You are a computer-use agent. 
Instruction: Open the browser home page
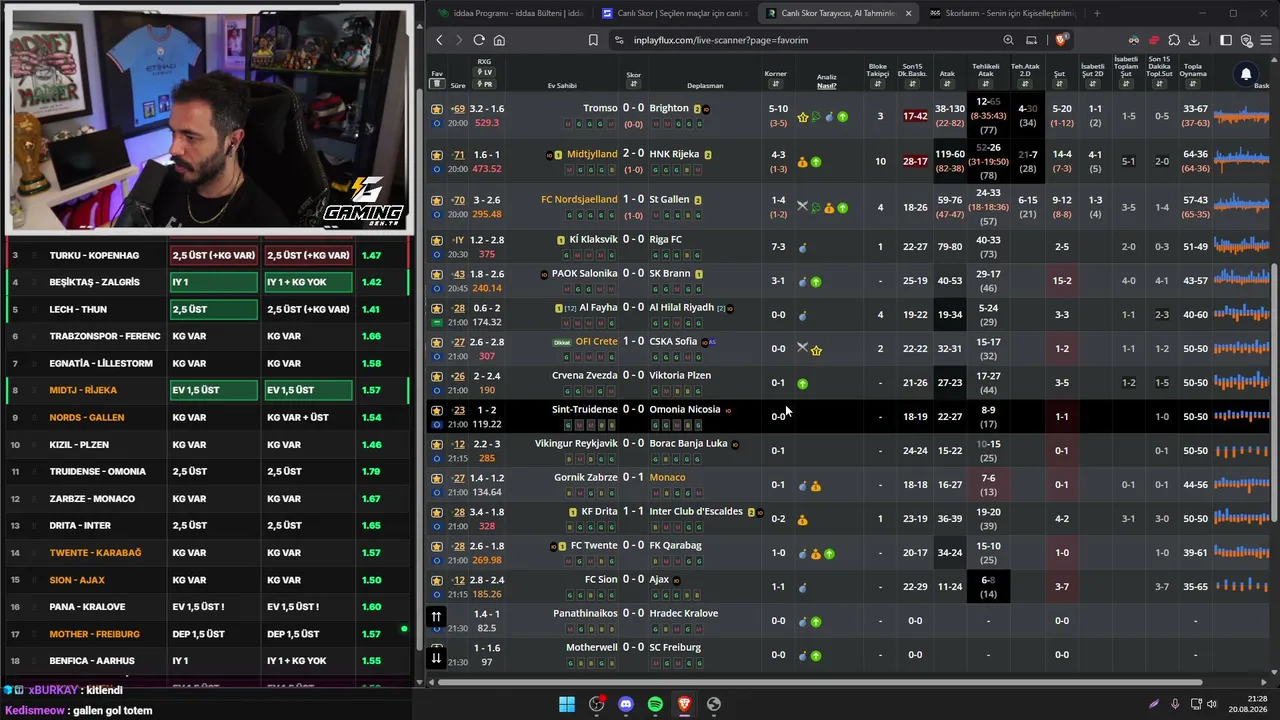click(499, 40)
